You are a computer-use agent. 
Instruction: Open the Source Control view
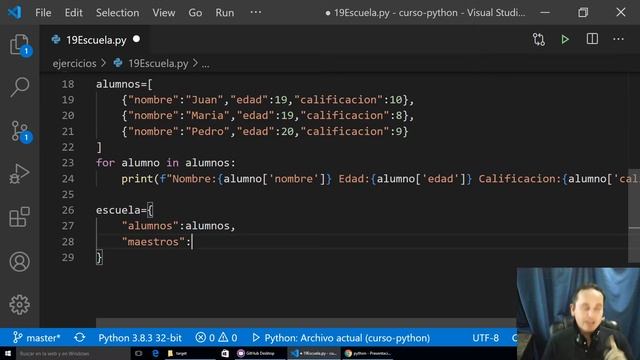click(20, 131)
